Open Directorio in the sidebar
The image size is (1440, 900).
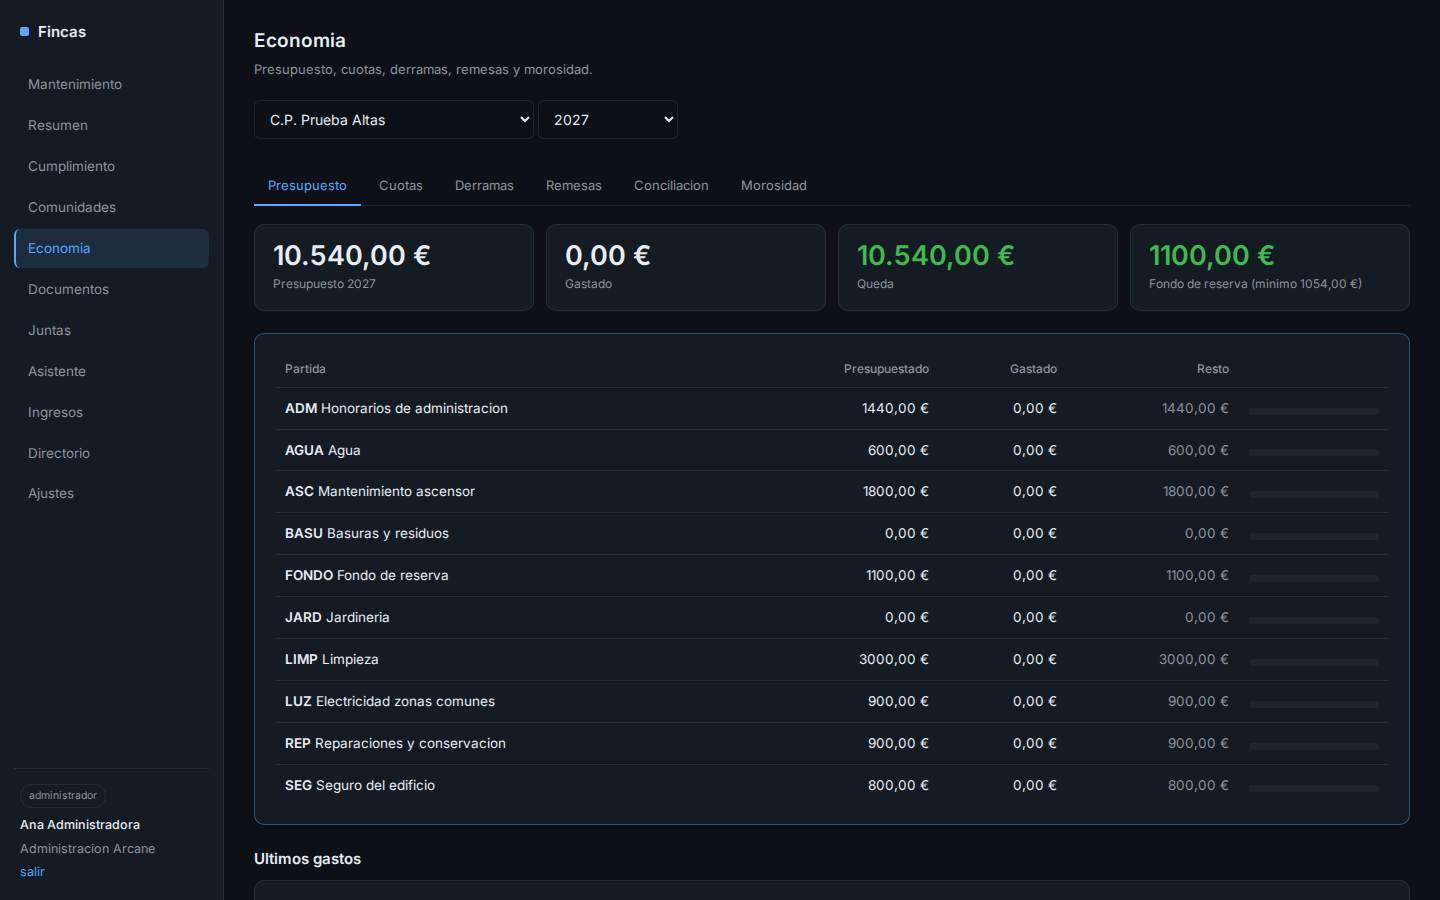tap(111, 453)
